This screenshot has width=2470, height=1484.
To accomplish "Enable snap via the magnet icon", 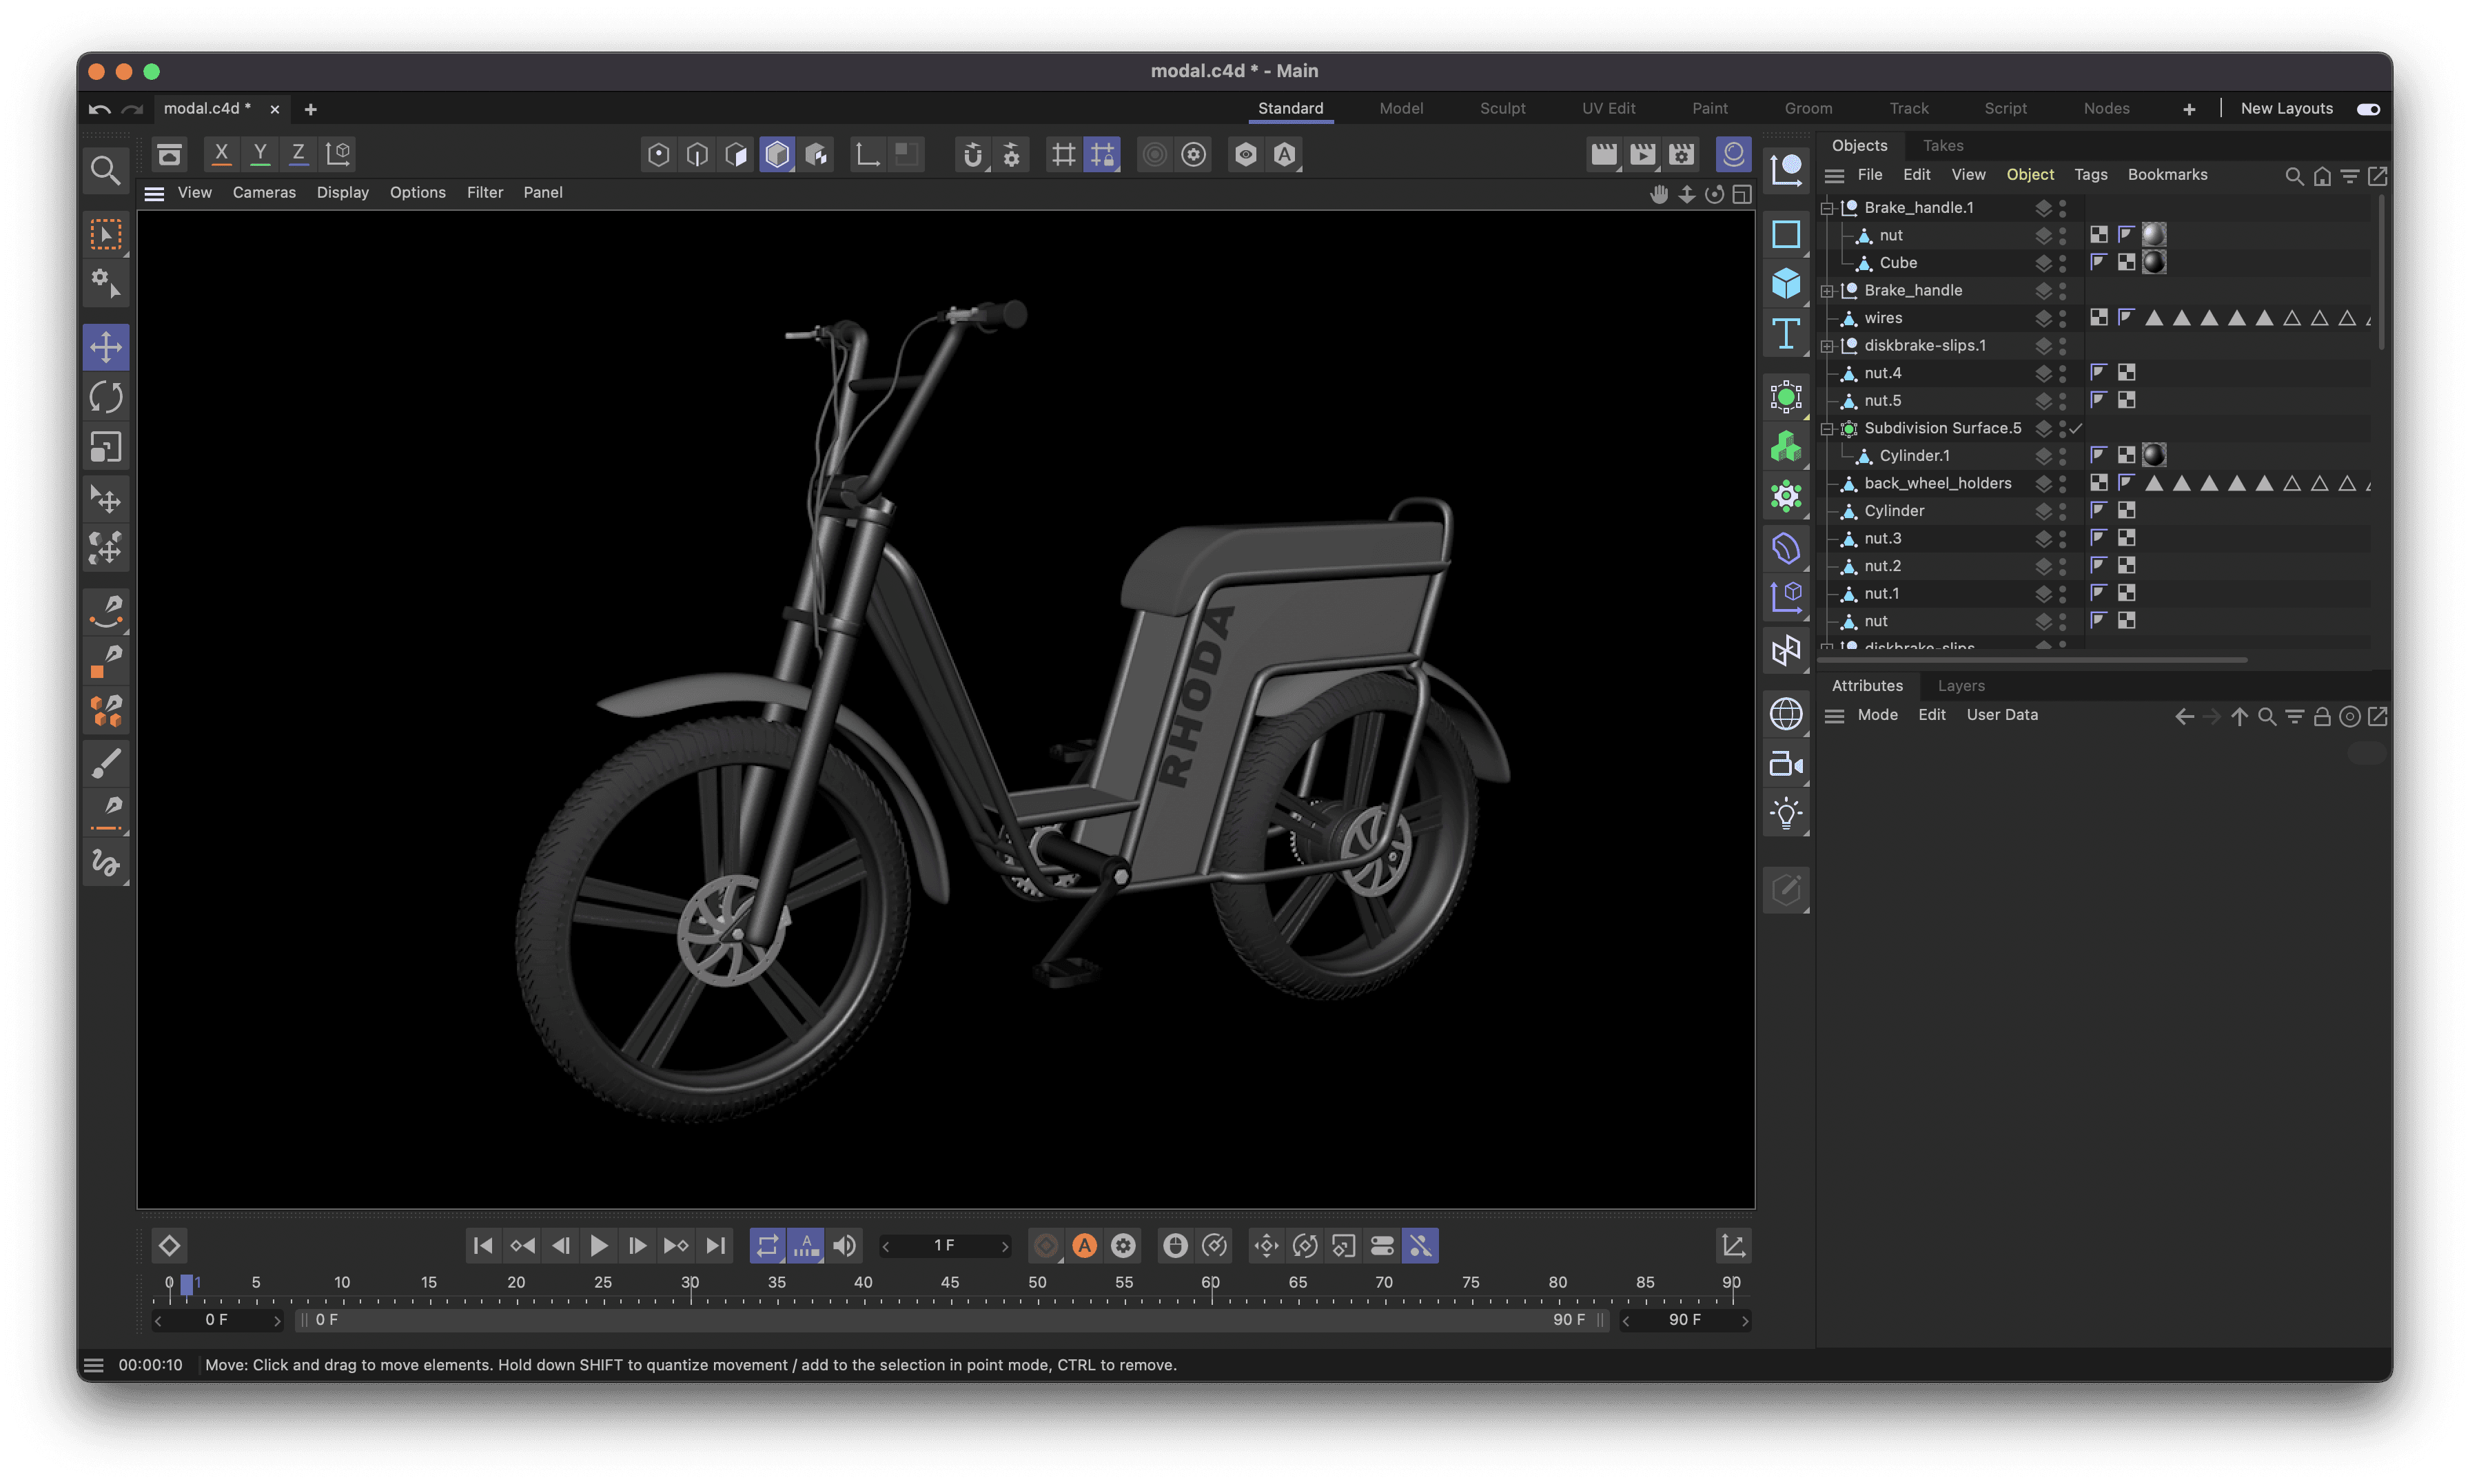I will pyautogui.click(x=972, y=154).
